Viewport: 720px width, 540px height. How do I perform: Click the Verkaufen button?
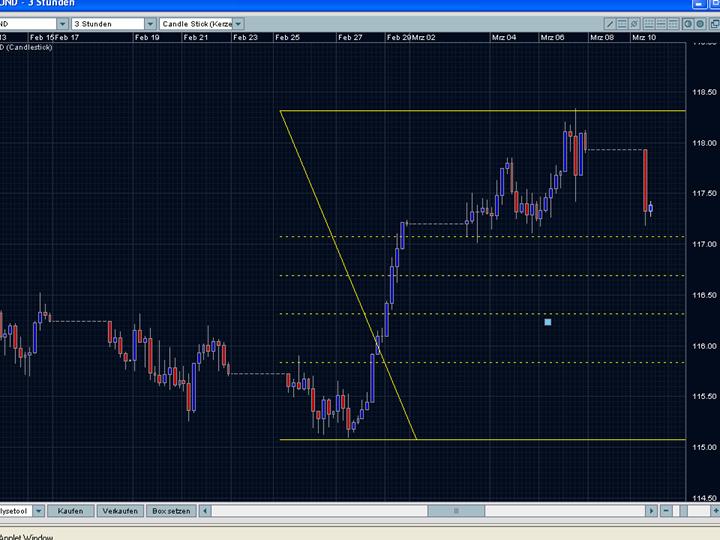(119, 511)
